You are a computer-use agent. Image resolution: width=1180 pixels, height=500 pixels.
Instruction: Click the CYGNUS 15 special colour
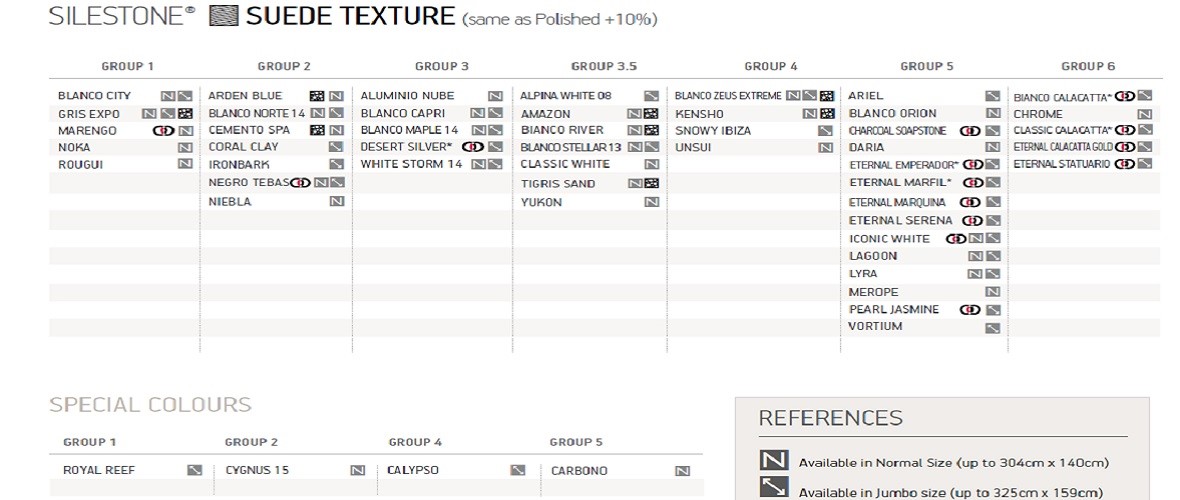pos(257,471)
